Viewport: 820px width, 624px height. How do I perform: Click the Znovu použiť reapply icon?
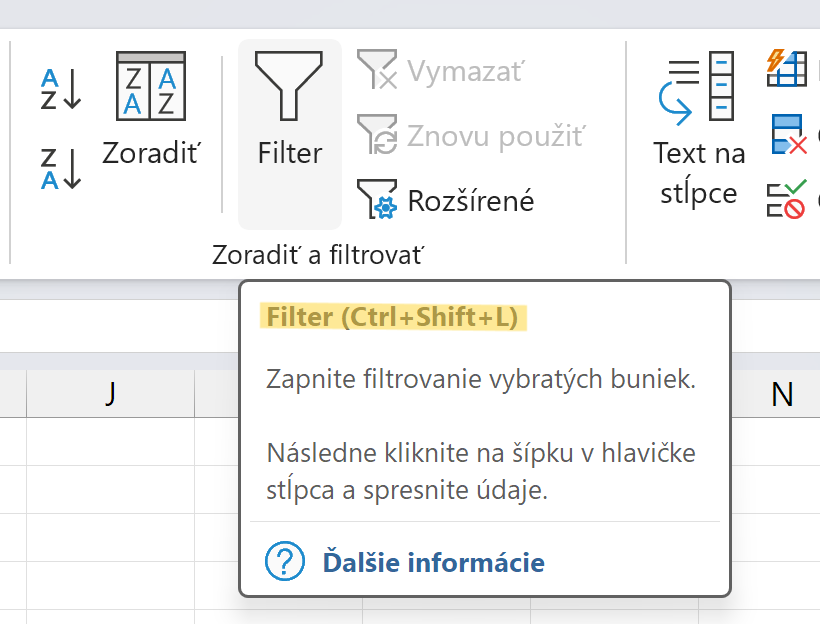click(377, 134)
